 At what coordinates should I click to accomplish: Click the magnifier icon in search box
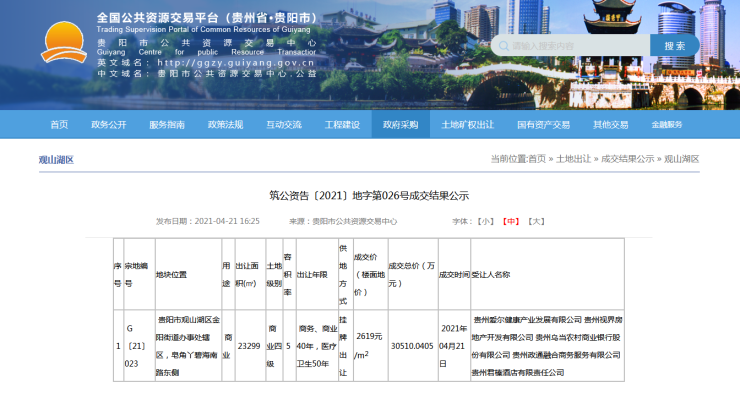(x=504, y=46)
